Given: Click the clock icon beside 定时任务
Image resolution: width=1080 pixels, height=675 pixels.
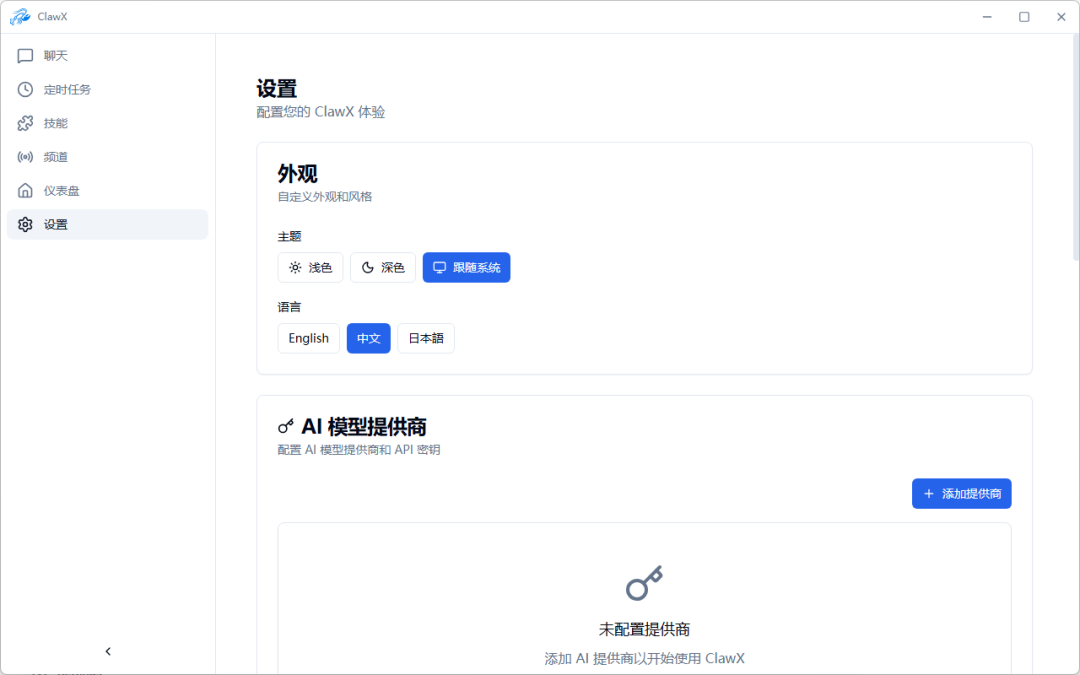Looking at the screenshot, I should click(x=25, y=90).
